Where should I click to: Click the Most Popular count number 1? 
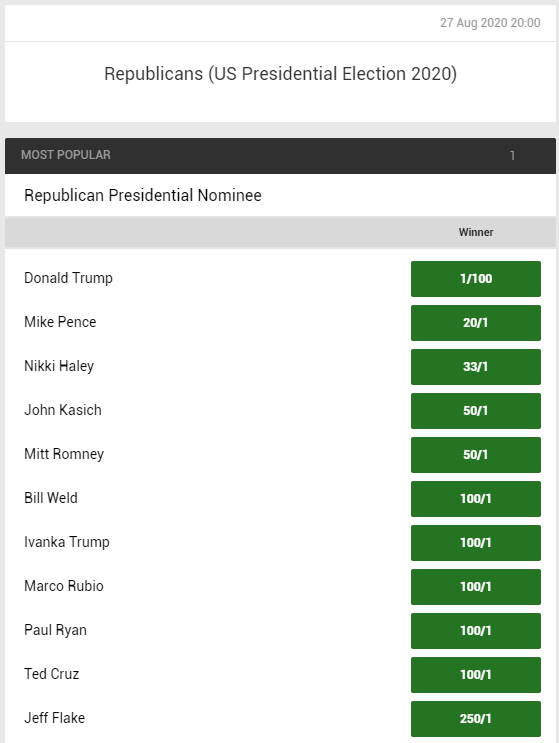coord(512,155)
